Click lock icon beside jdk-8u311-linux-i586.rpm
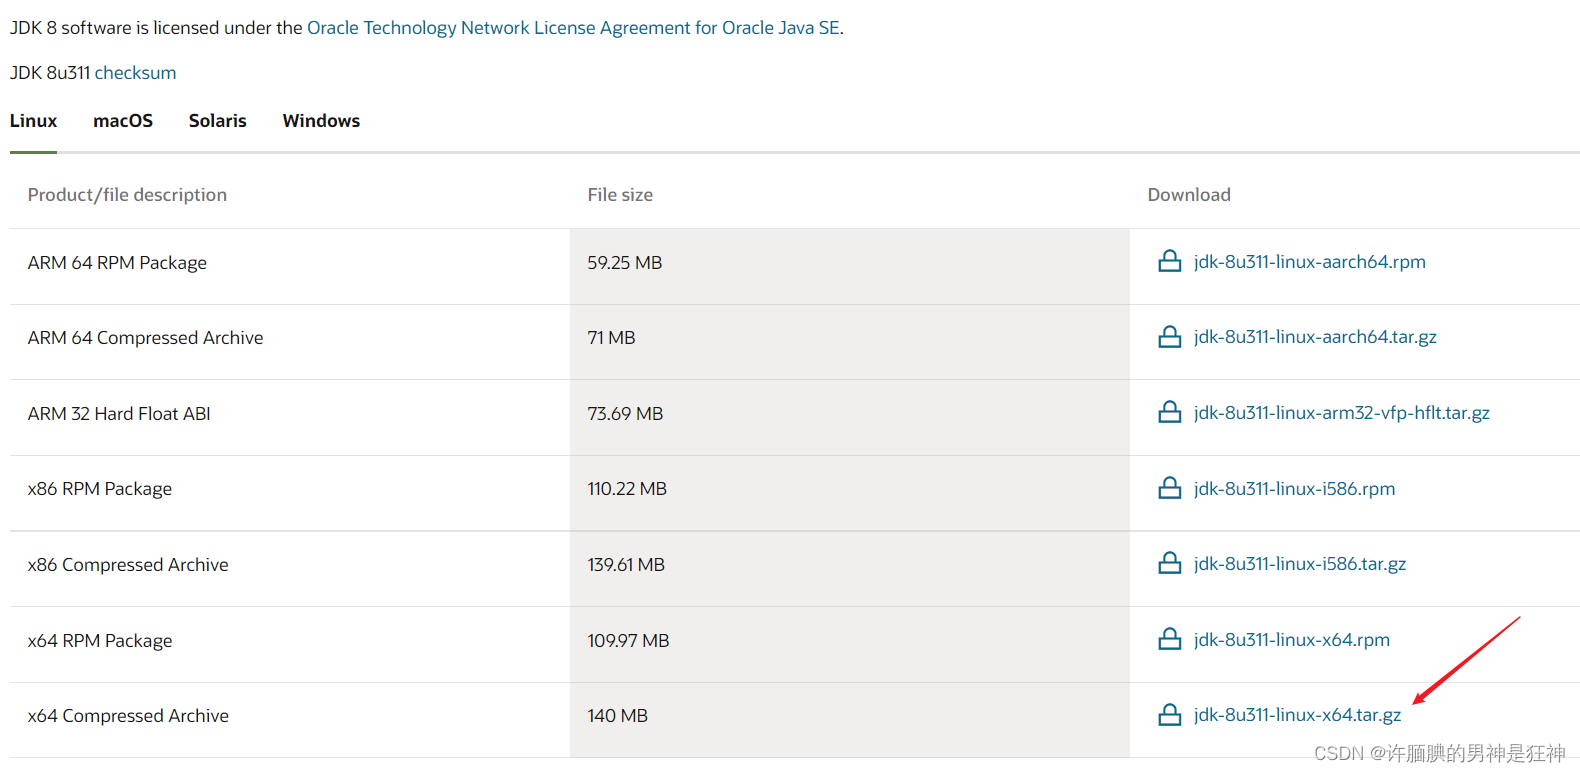The image size is (1580, 773). tap(1169, 488)
